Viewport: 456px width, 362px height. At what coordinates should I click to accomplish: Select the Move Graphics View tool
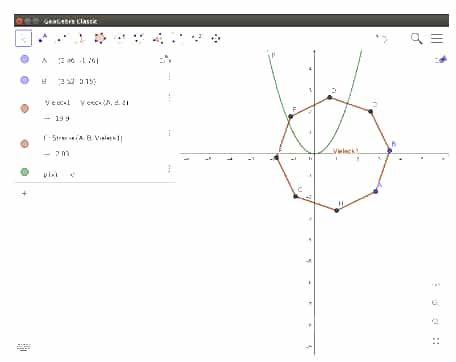click(216, 38)
